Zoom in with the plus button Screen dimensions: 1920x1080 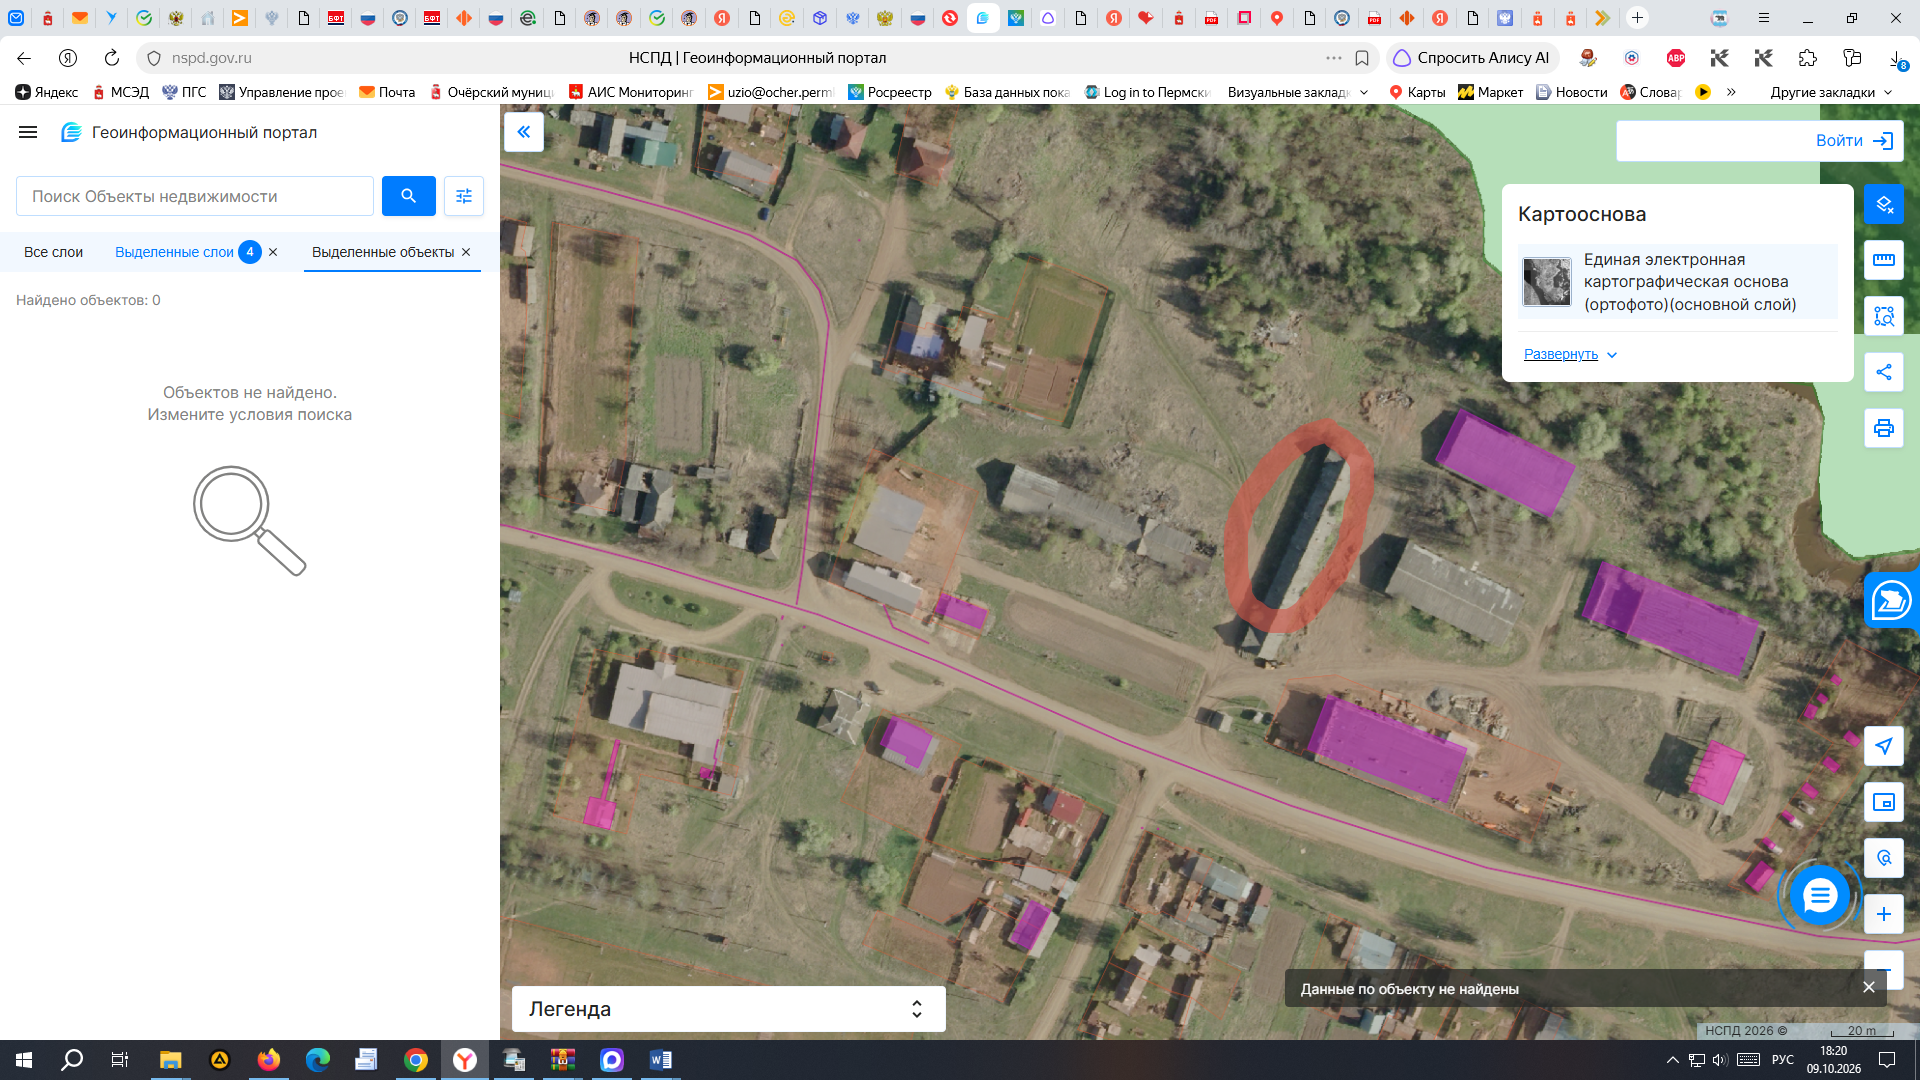coord(1884,914)
